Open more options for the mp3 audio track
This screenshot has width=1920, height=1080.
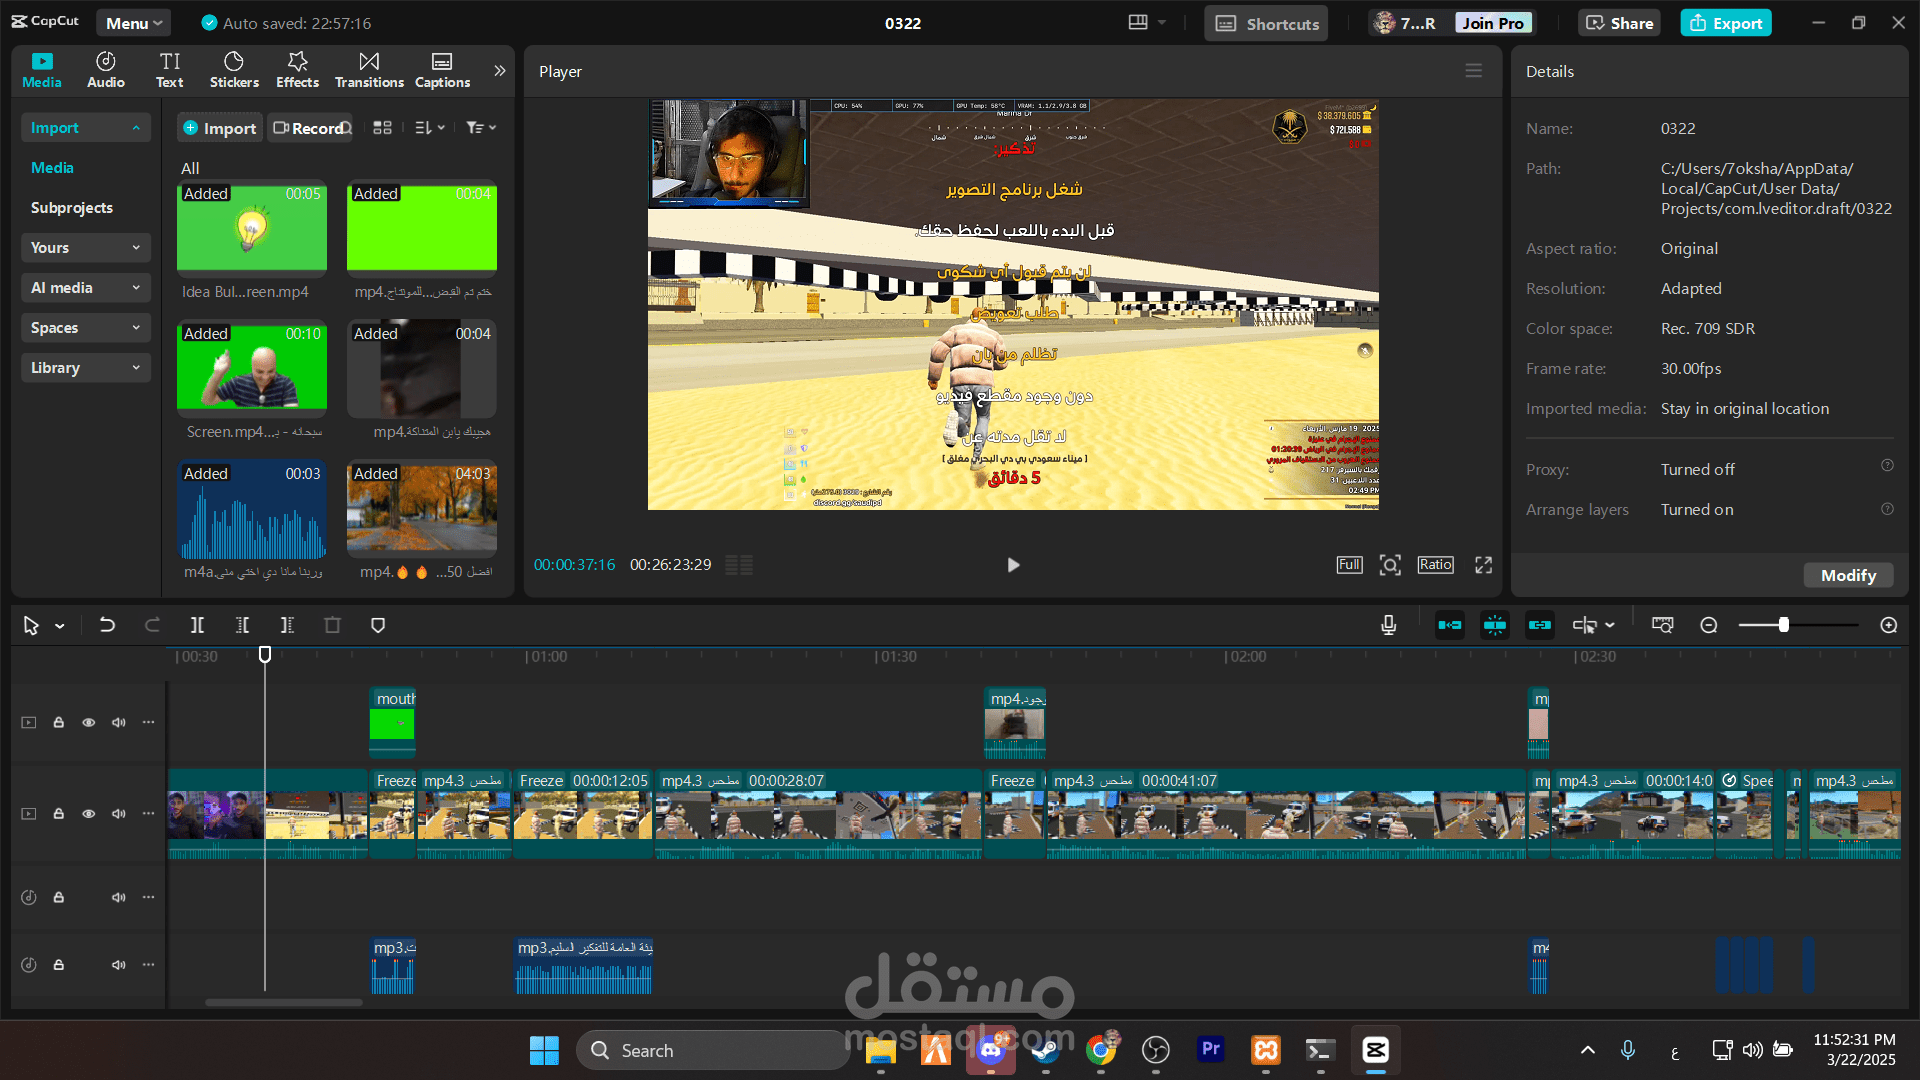point(148,965)
